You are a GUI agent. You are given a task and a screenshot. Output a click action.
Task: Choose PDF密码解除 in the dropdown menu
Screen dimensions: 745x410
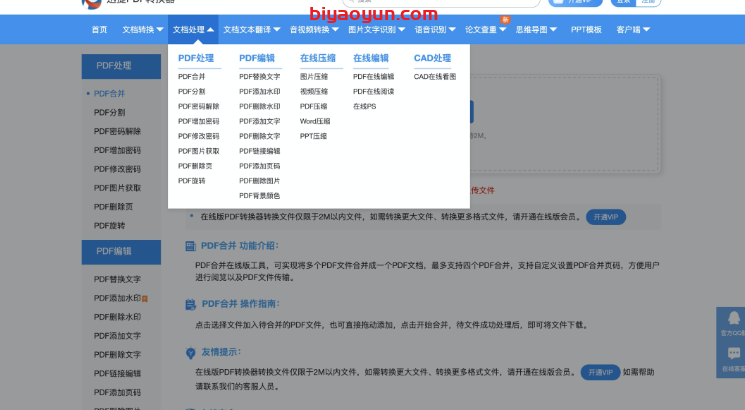pos(199,106)
